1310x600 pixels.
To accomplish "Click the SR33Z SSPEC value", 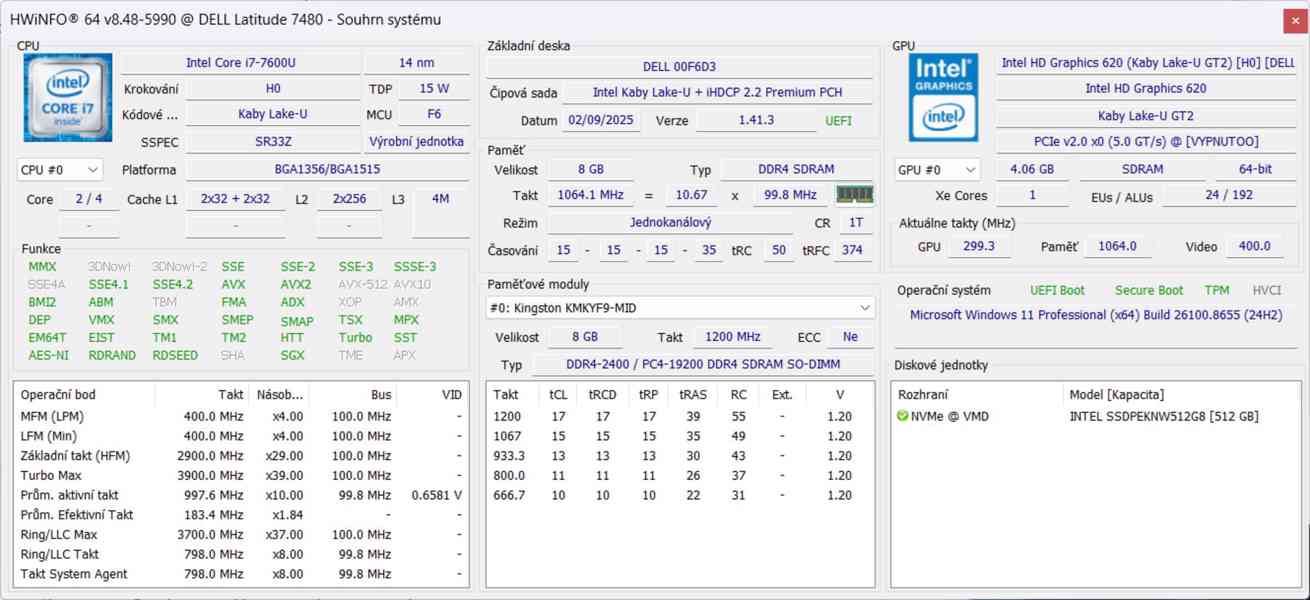I will 273,141.
